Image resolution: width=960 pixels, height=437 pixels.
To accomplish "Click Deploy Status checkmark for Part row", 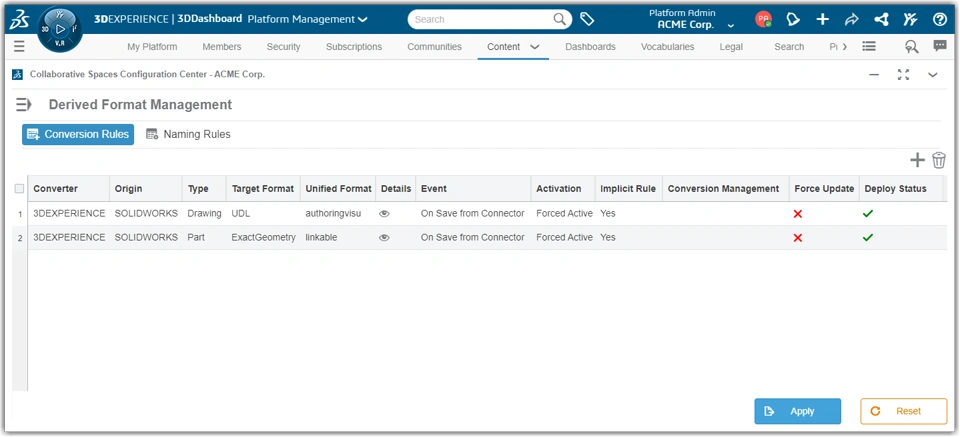I will [868, 237].
